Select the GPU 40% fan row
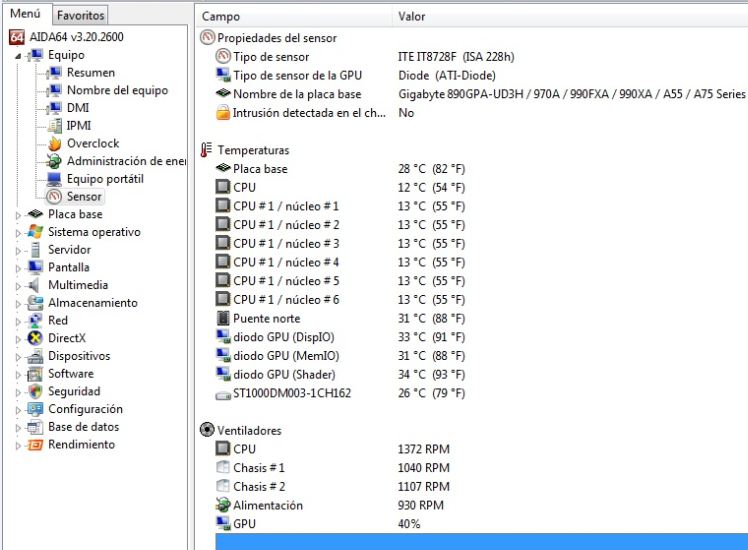The height and width of the screenshot is (550, 748). [482, 524]
